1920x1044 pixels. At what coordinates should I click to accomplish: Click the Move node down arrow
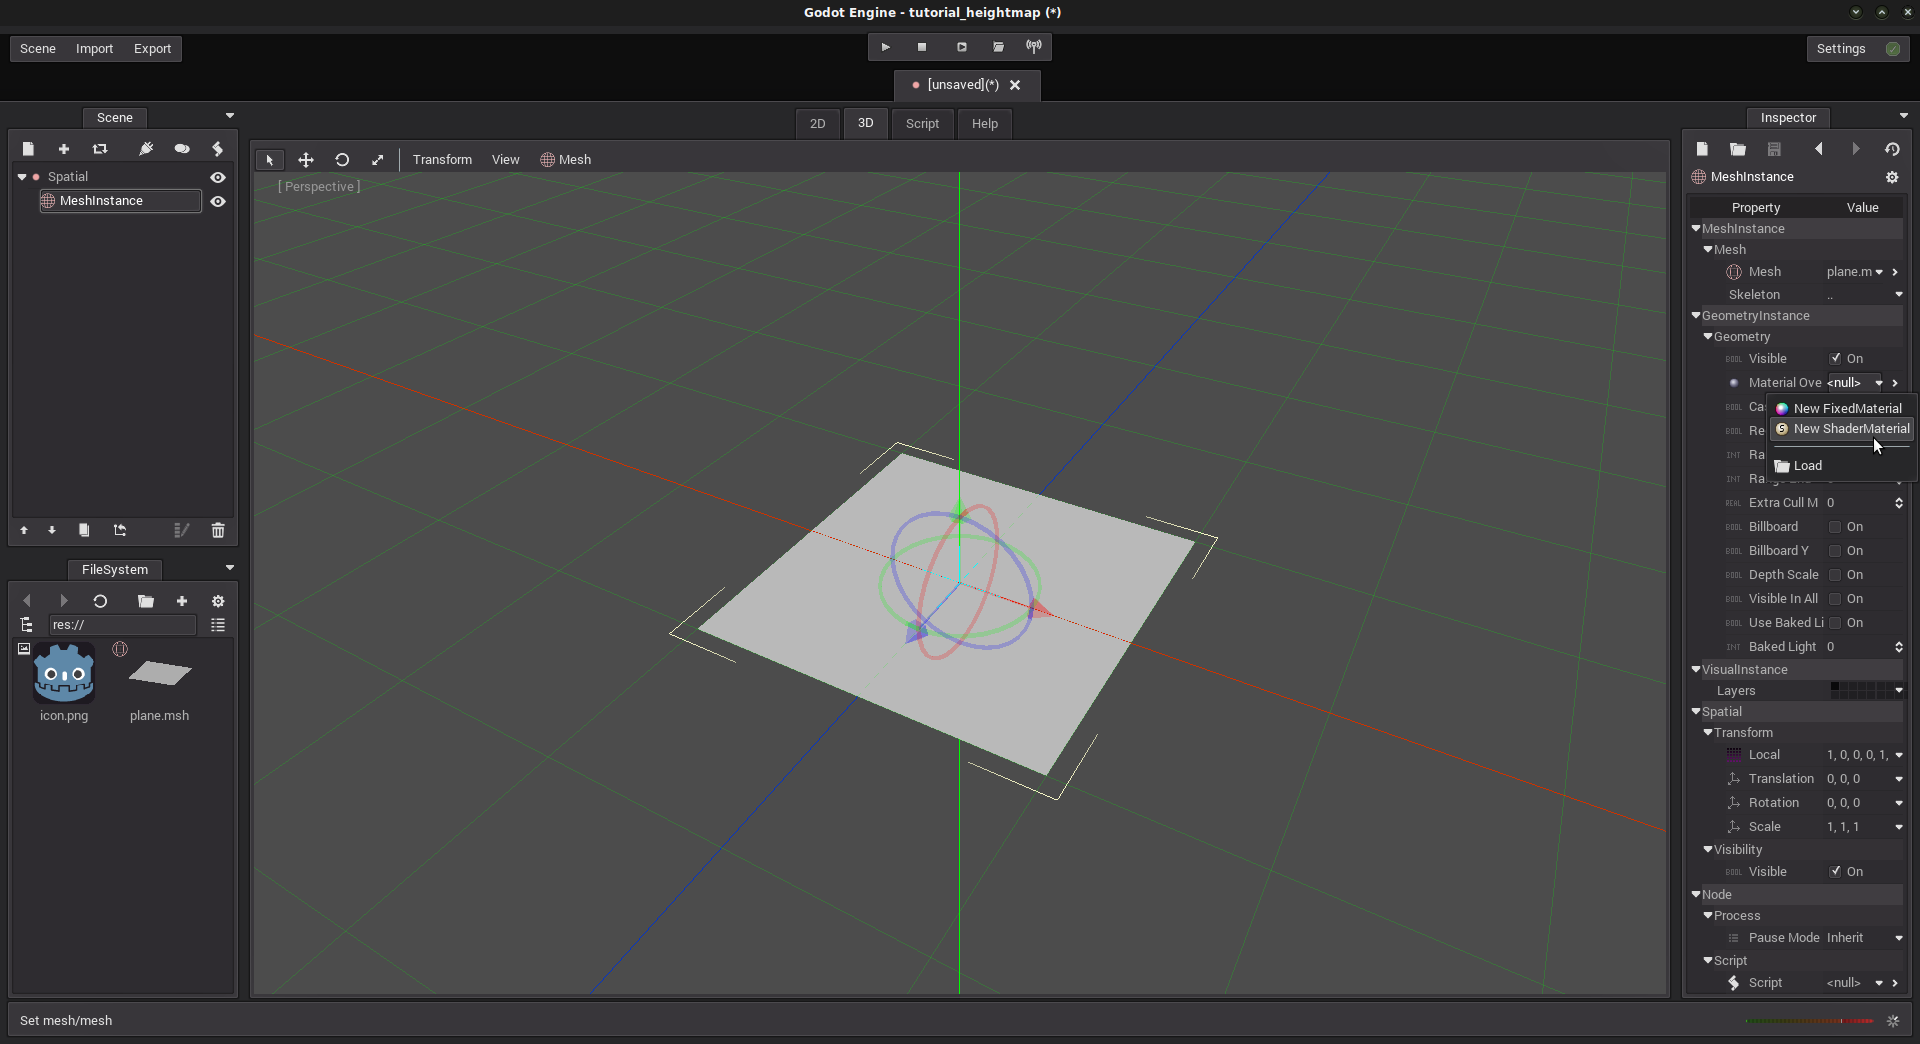coord(52,530)
